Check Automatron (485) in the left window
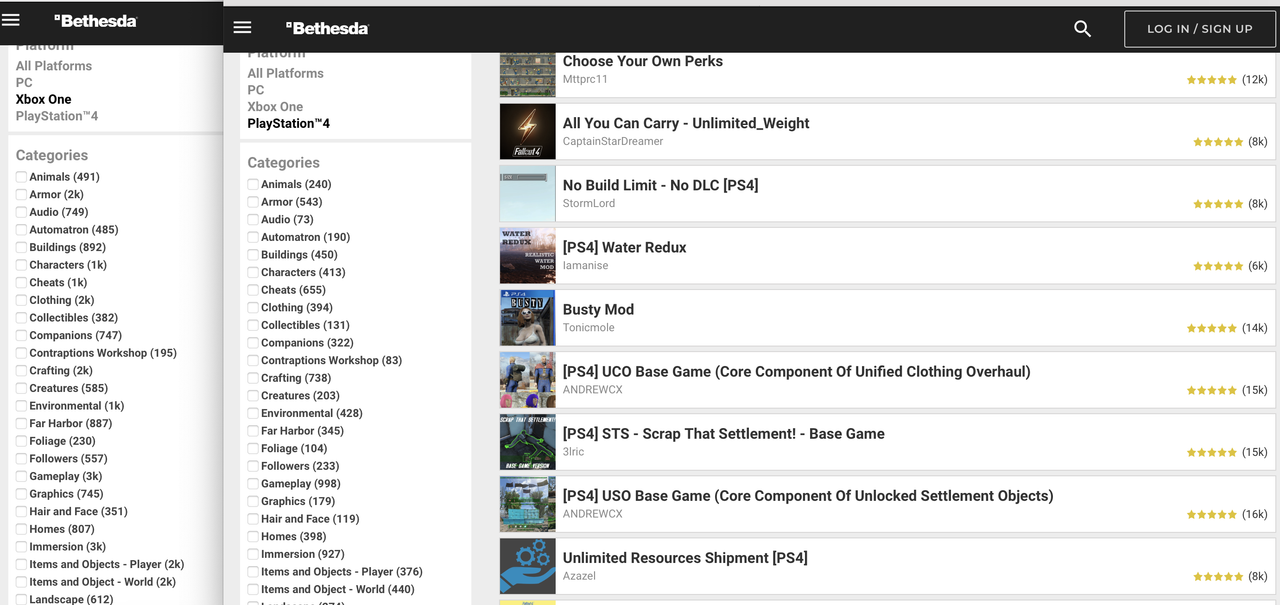The image size is (1280, 605). point(21,230)
